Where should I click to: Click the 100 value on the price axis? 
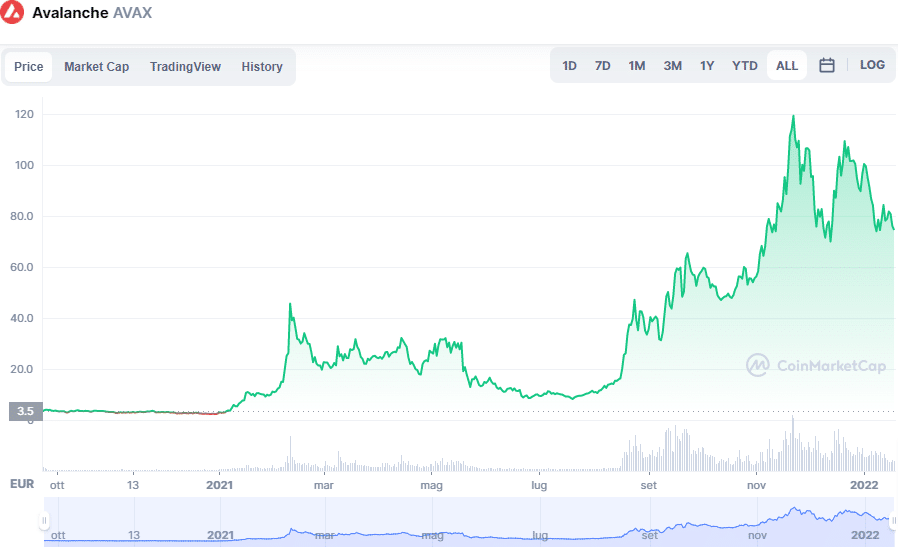tap(24, 165)
